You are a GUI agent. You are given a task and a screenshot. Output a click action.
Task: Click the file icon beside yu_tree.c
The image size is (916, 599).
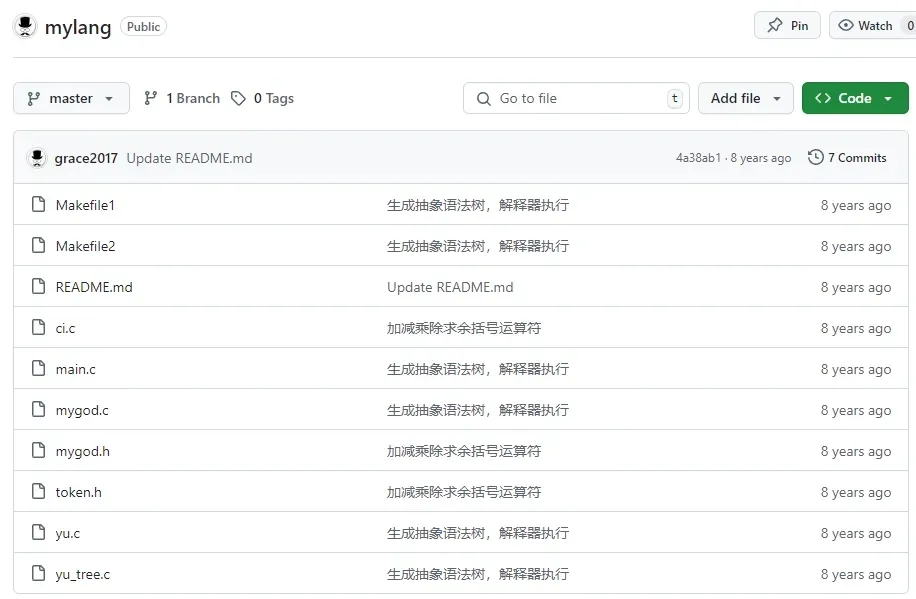pyautogui.click(x=39, y=573)
